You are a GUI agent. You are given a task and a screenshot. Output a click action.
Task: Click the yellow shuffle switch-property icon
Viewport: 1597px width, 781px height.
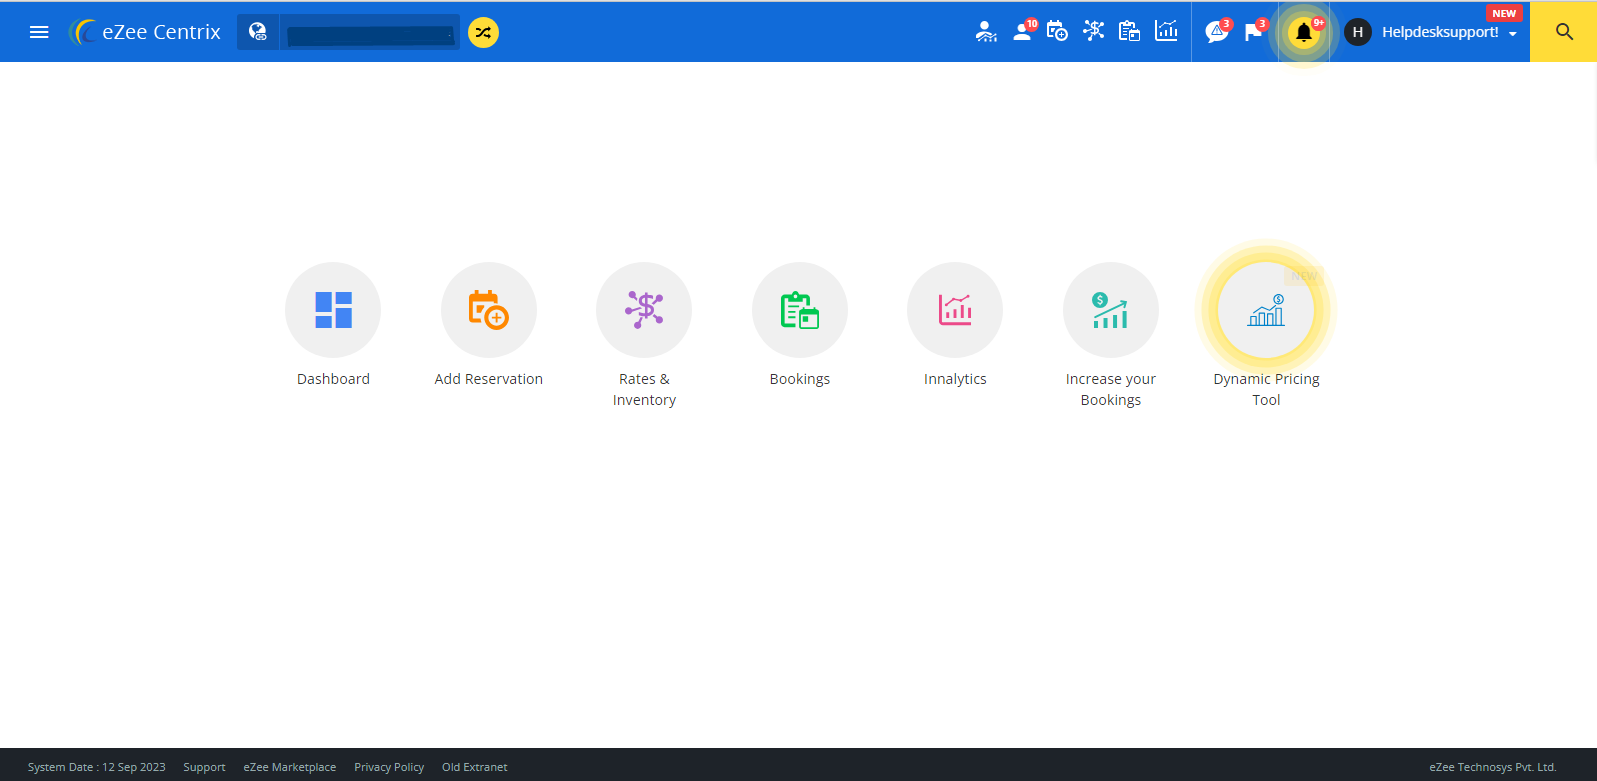click(483, 32)
